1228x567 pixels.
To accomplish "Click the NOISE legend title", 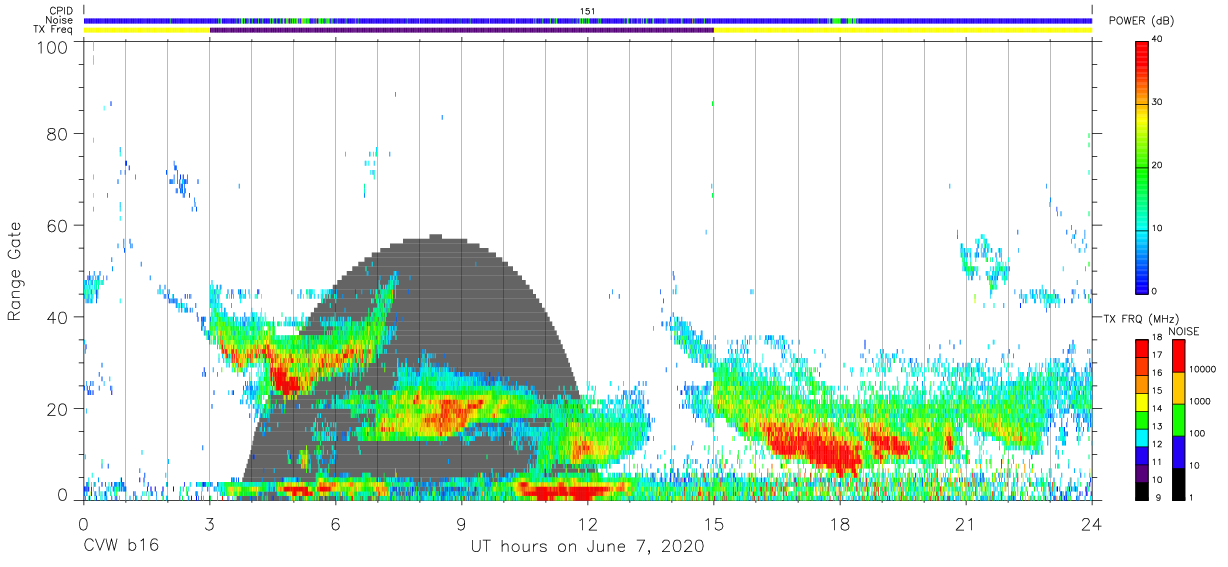I will (1184, 331).
